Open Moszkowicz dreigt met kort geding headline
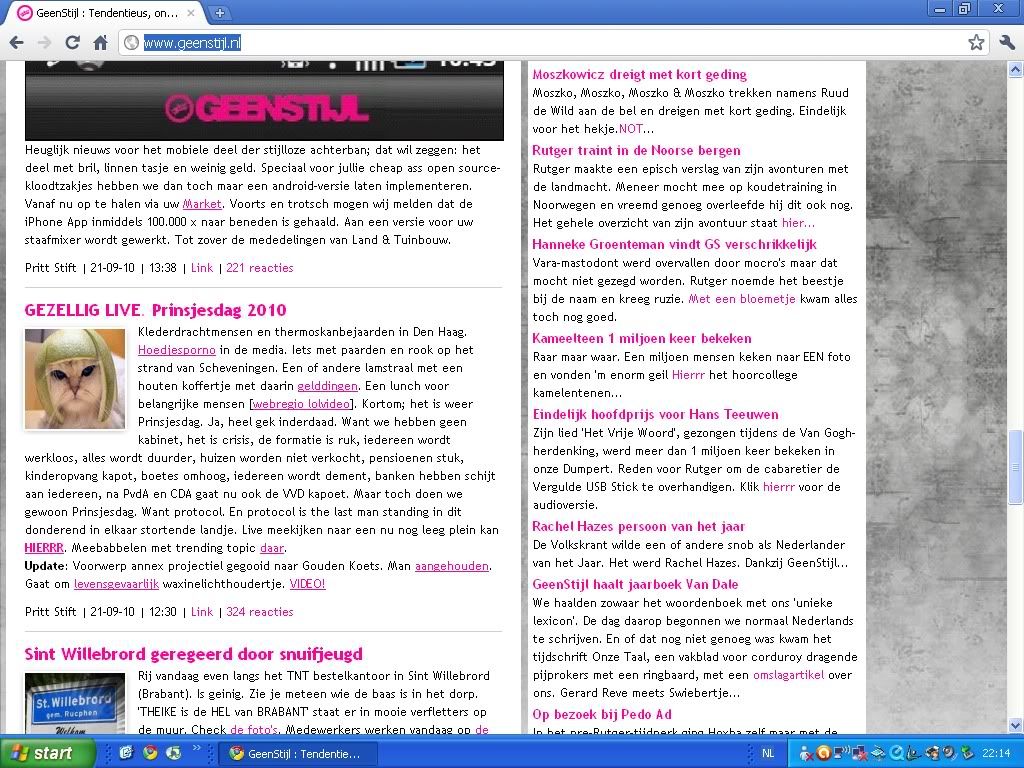Viewport: 1024px width, 768px height. 639,74
